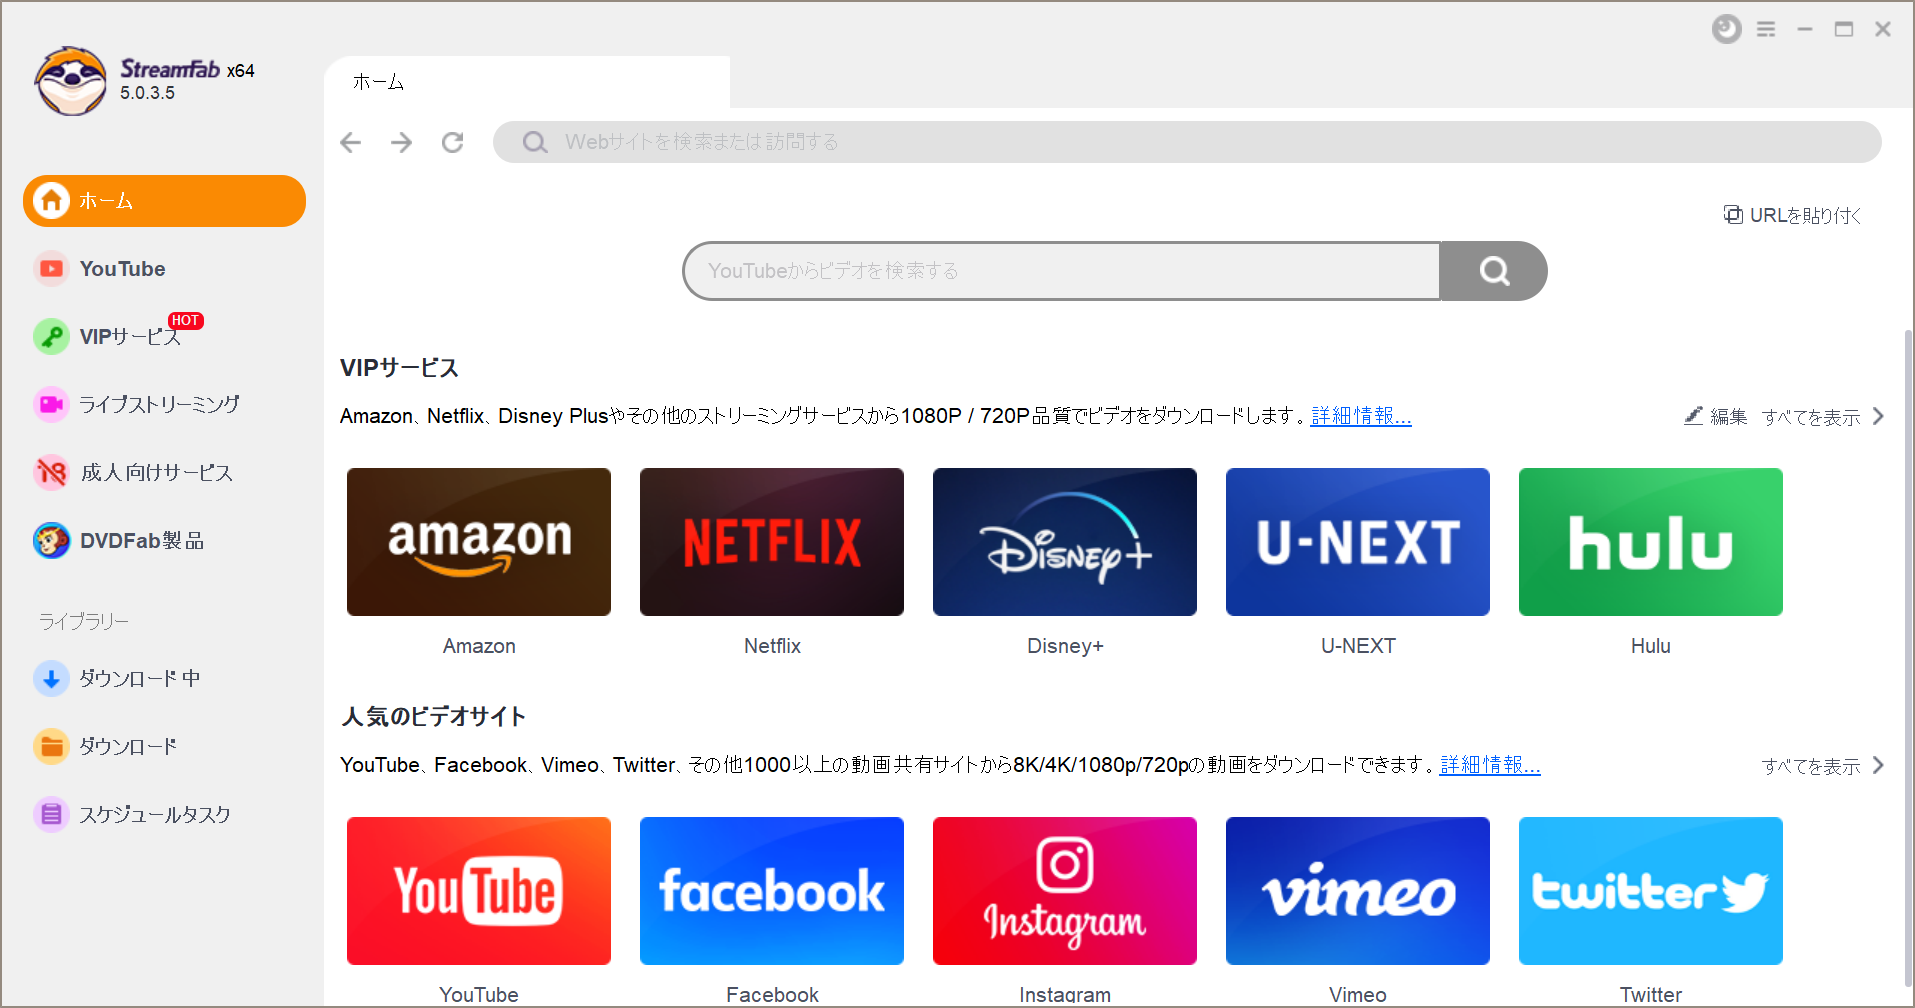This screenshot has width=1915, height=1008.
Task: Open the ホーム sidebar item
Action: 164,201
